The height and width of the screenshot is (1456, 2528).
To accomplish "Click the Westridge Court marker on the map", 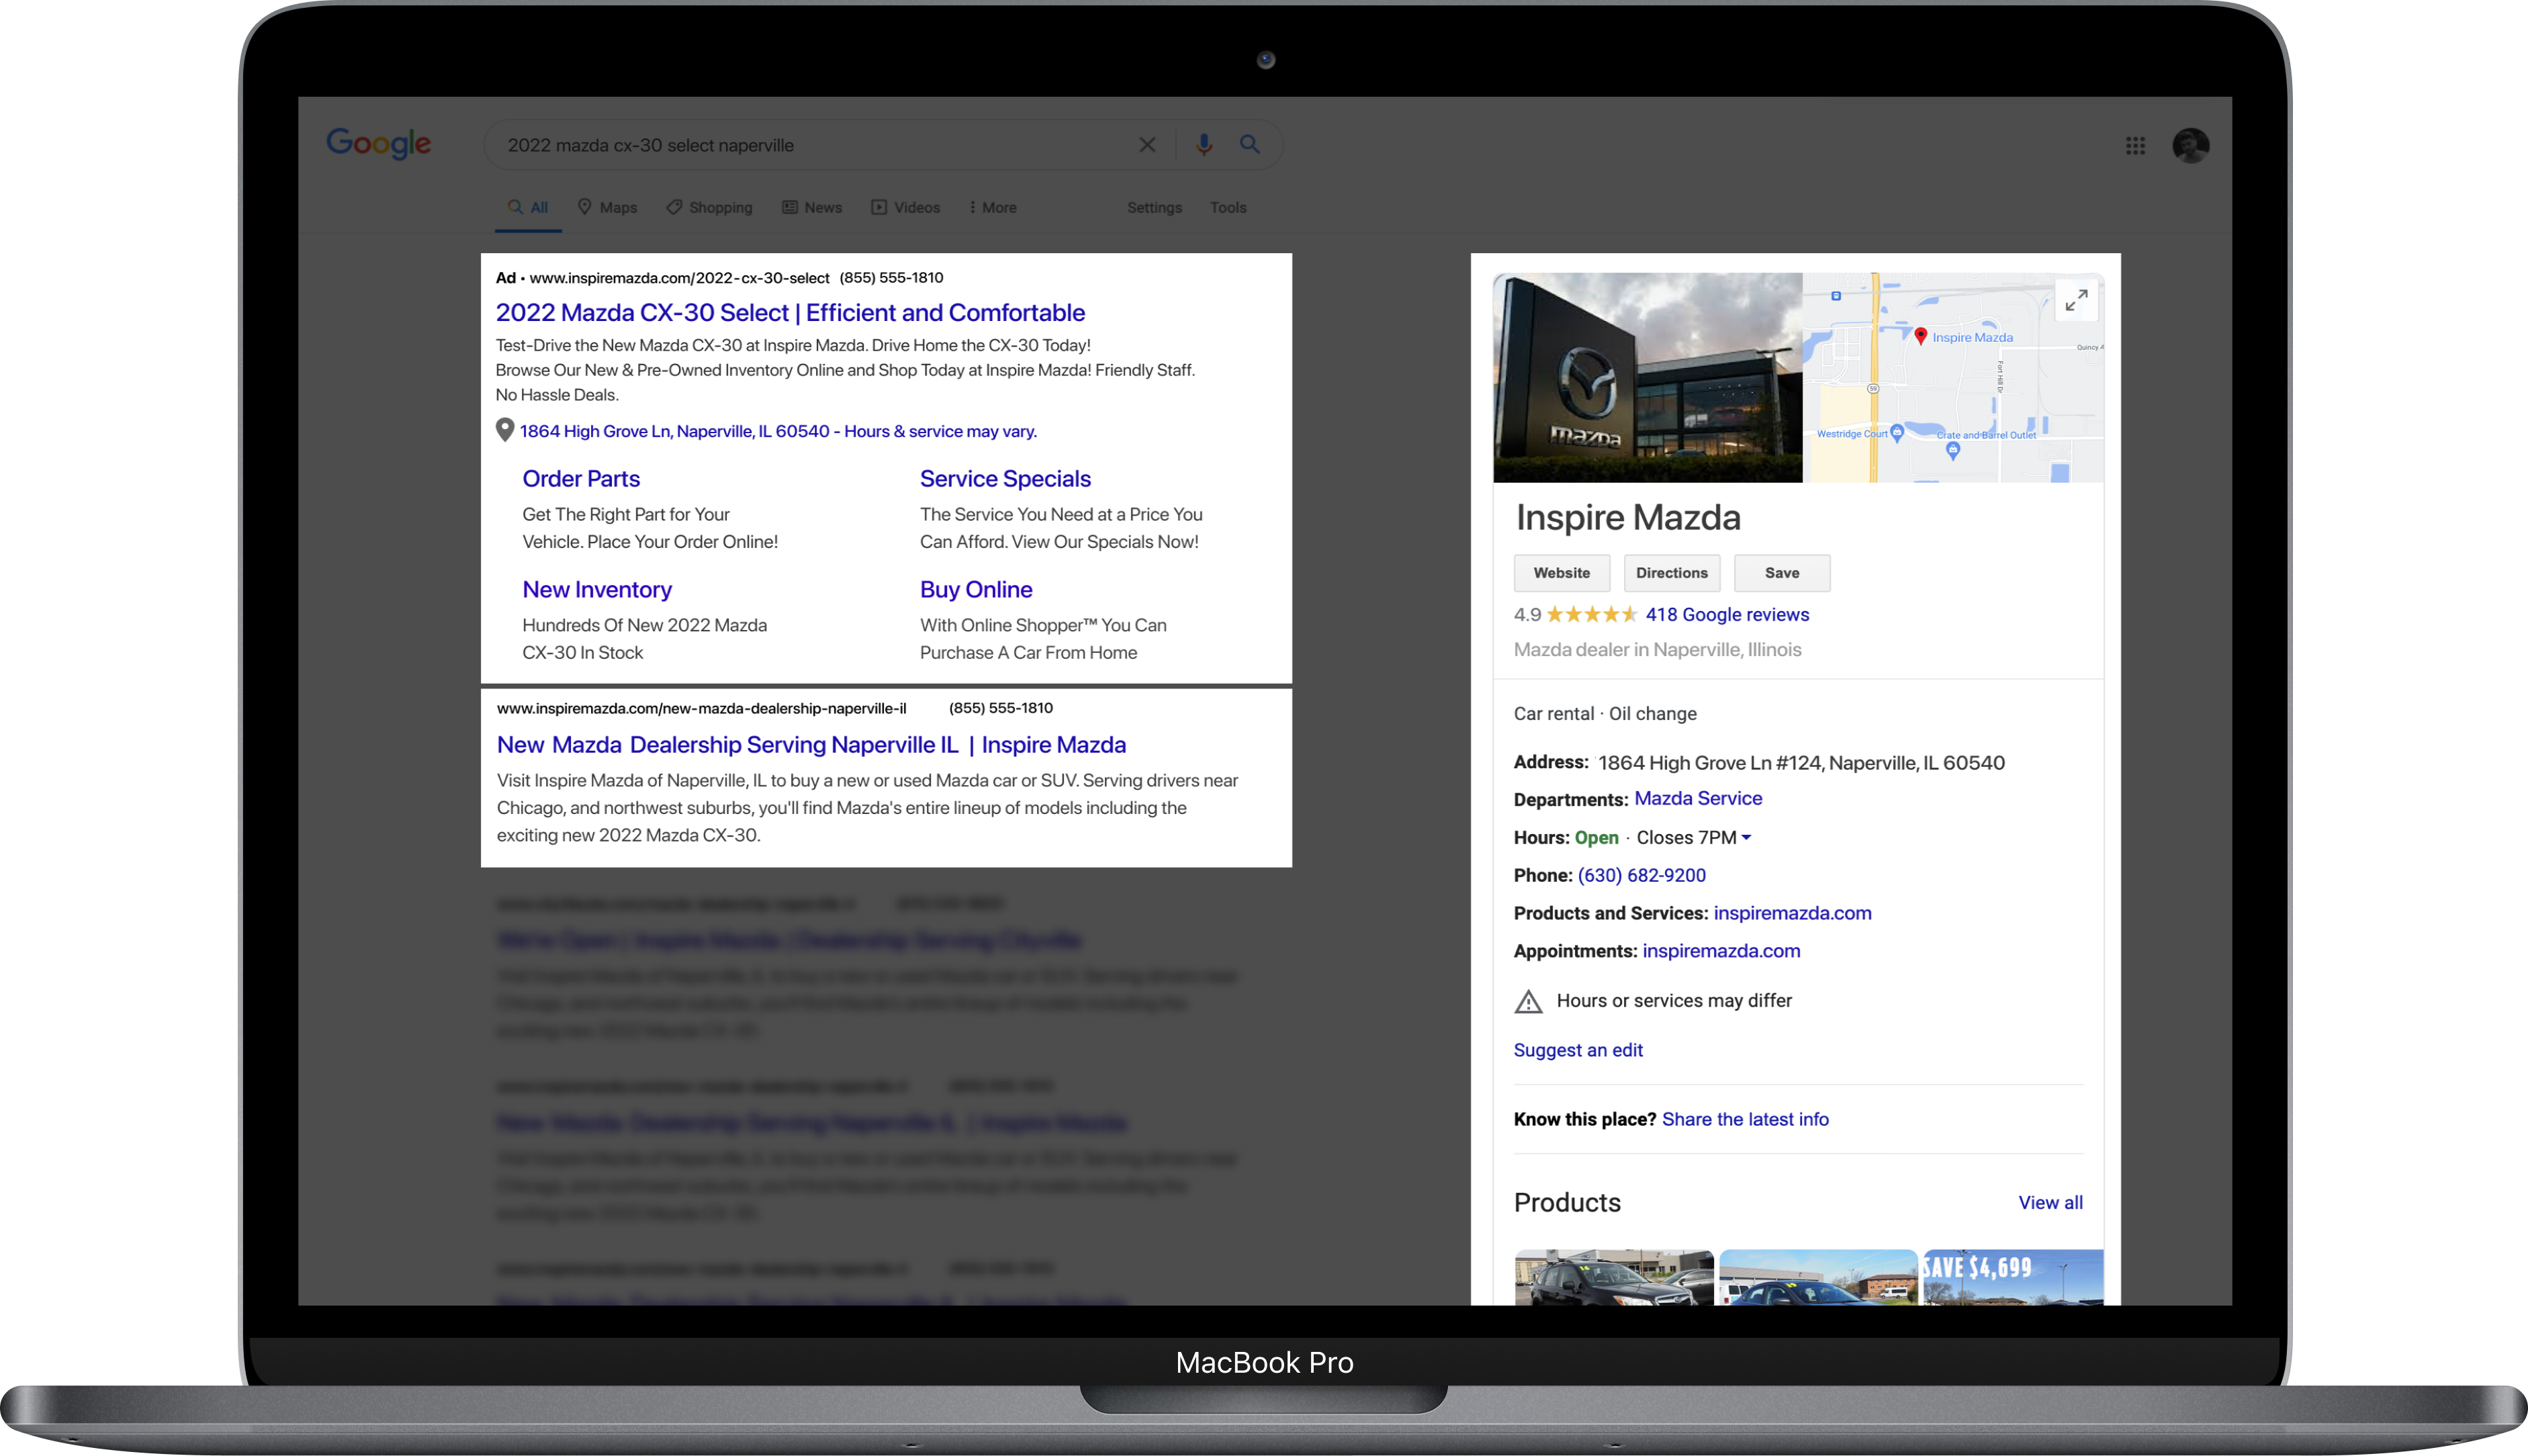I will 1896,433.
